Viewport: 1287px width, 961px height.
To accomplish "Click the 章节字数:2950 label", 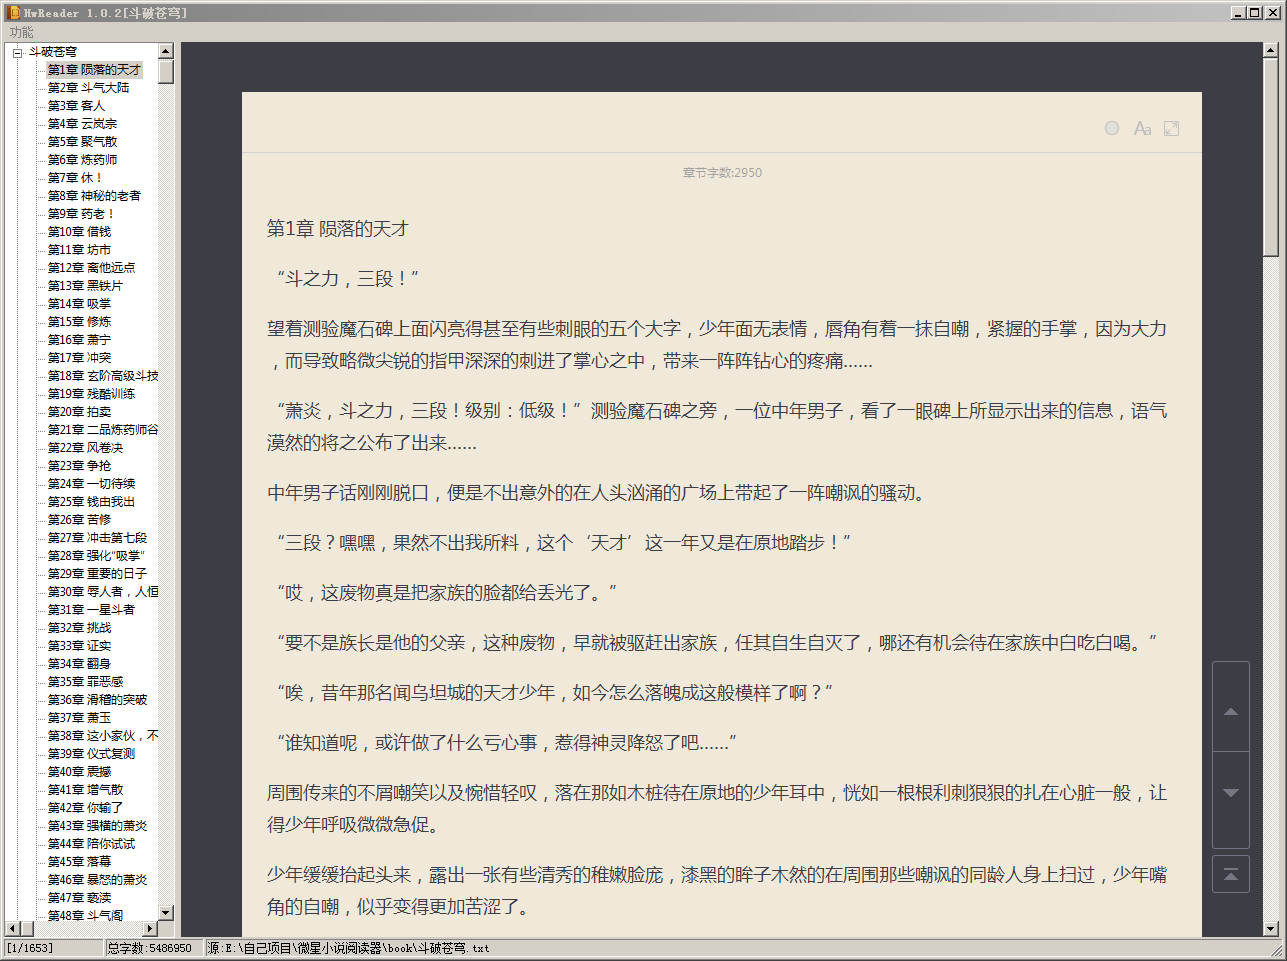I will click(x=722, y=173).
